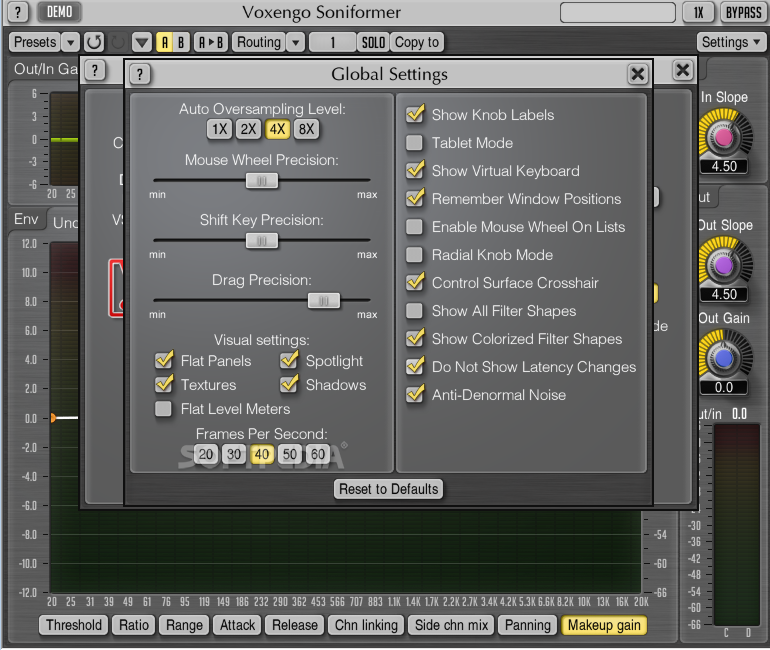
Task: Set frames per second to 30
Action: (234, 454)
